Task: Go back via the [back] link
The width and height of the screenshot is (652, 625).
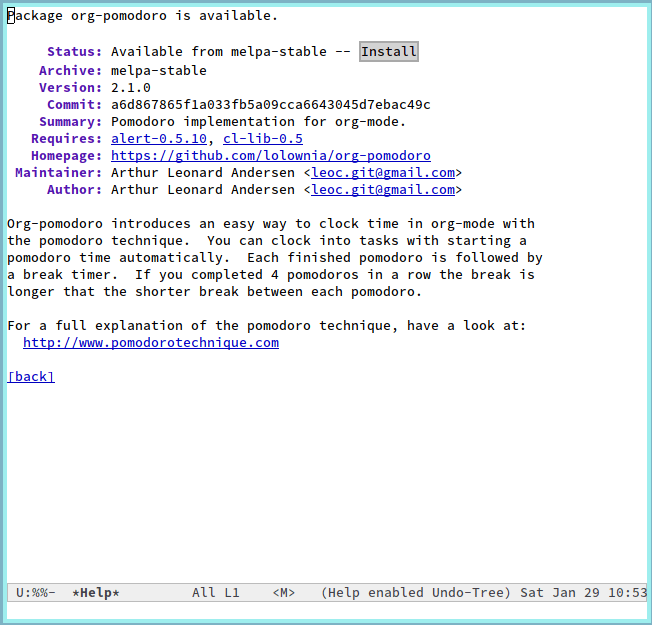Action: (x=31, y=377)
